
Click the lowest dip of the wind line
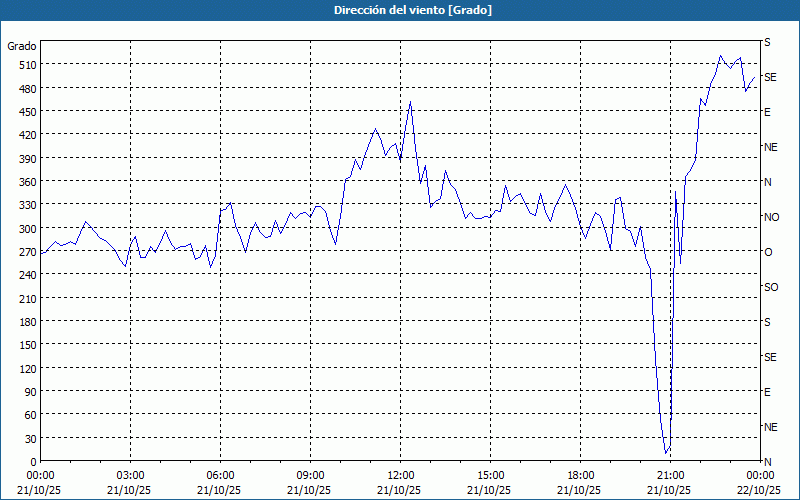click(666, 453)
